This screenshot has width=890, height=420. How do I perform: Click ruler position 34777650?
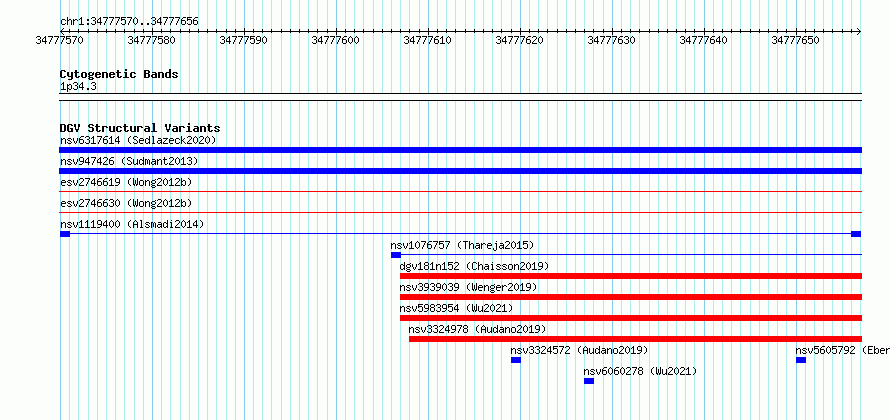(x=795, y=40)
